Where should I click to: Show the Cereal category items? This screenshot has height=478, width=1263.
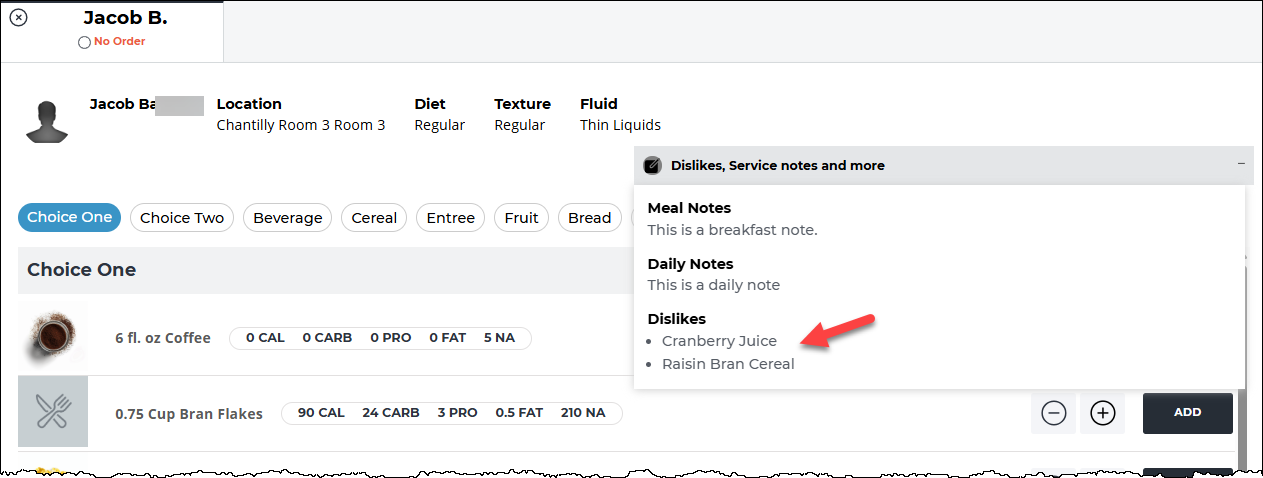(374, 217)
